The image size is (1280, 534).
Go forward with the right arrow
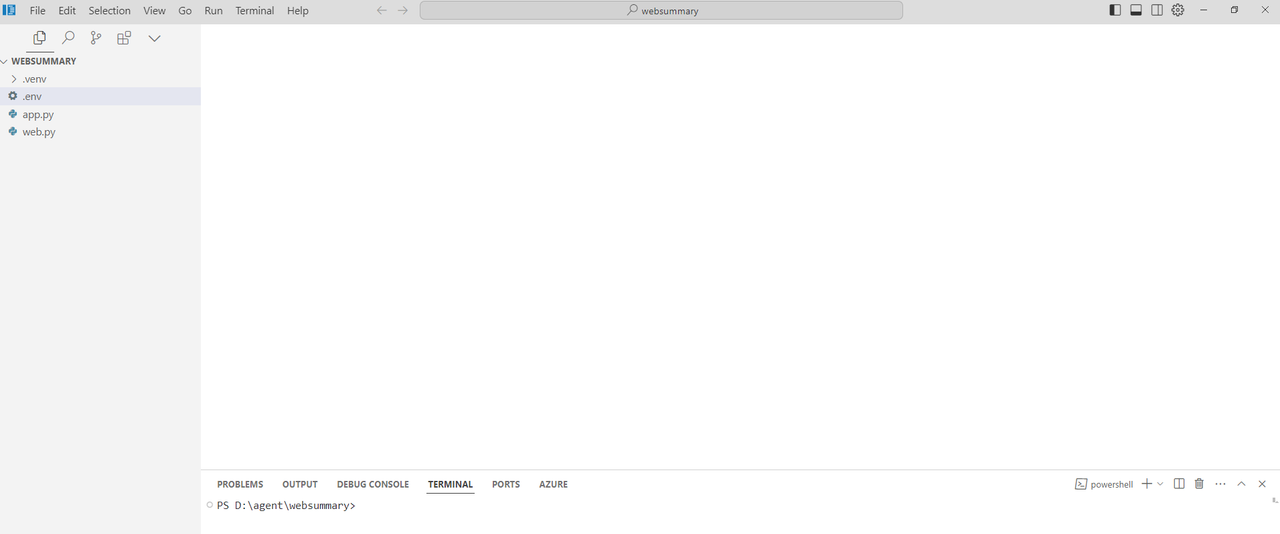[403, 11]
